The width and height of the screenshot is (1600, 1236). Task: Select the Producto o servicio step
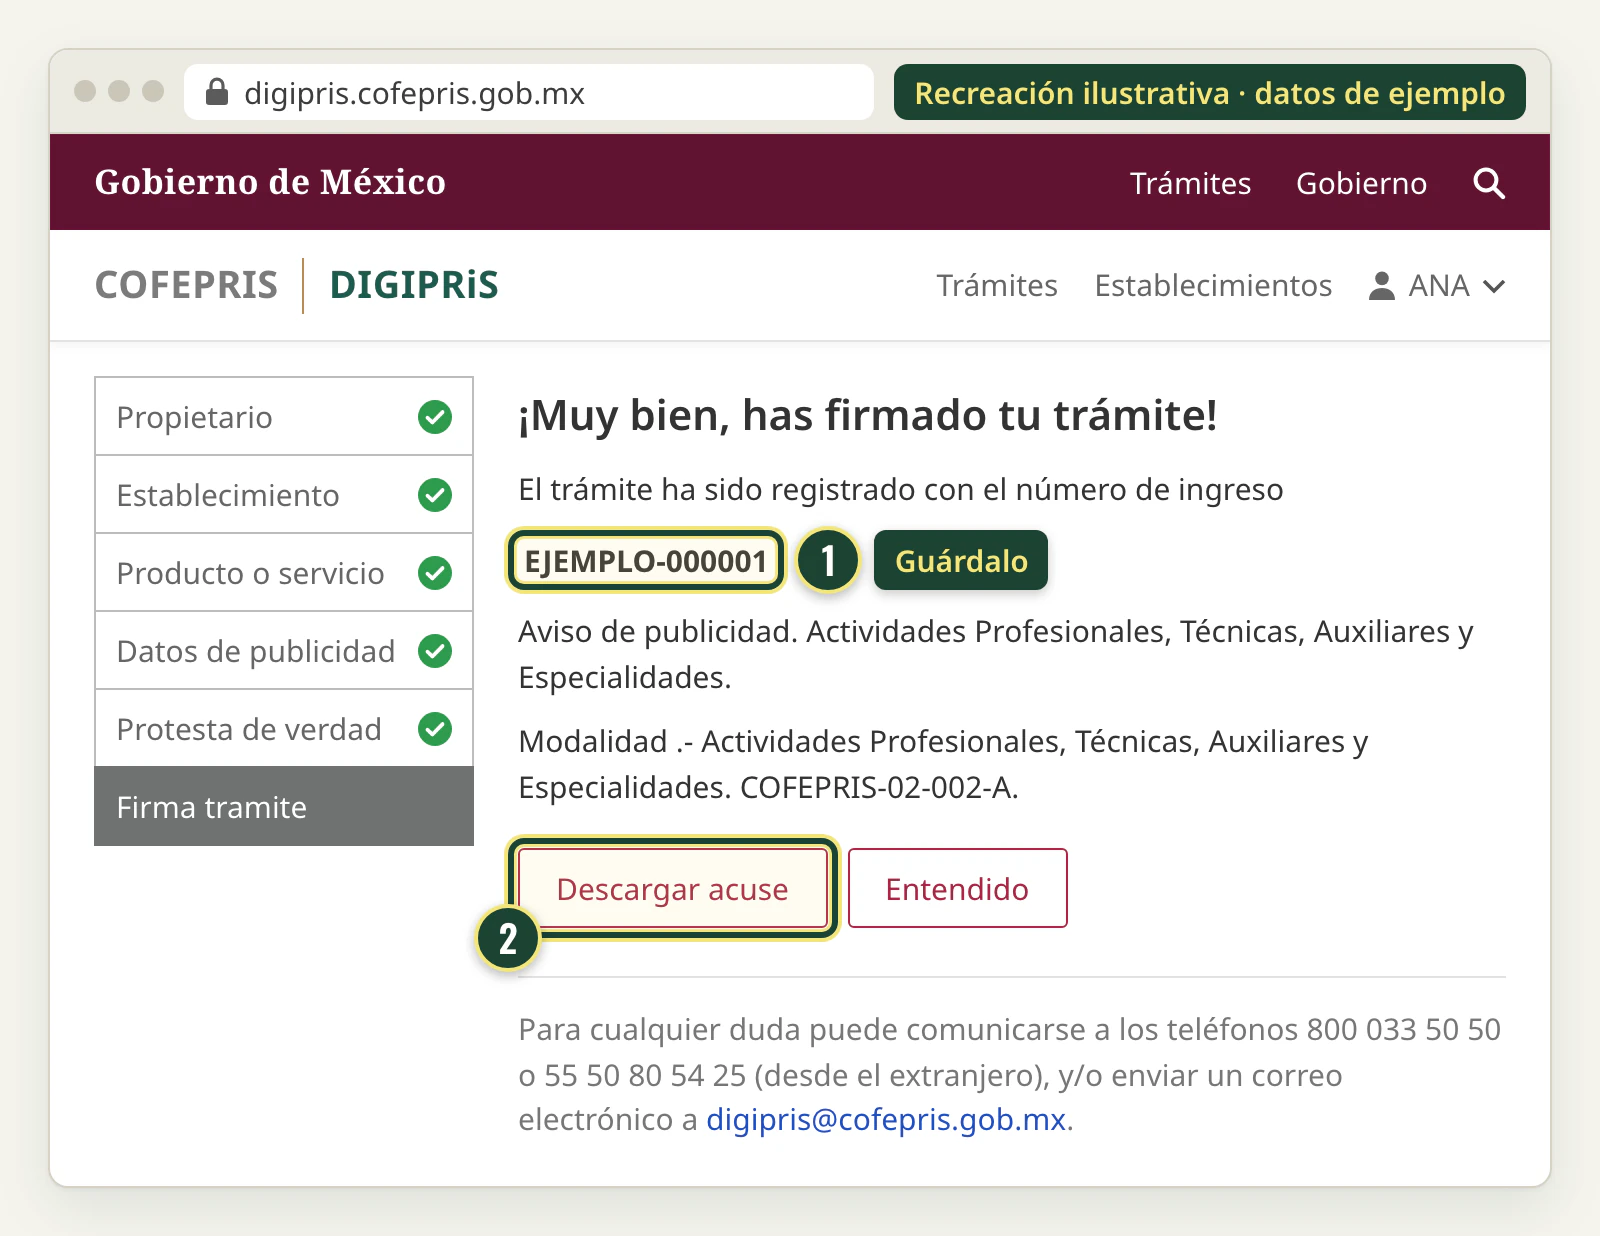tap(284, 573)
